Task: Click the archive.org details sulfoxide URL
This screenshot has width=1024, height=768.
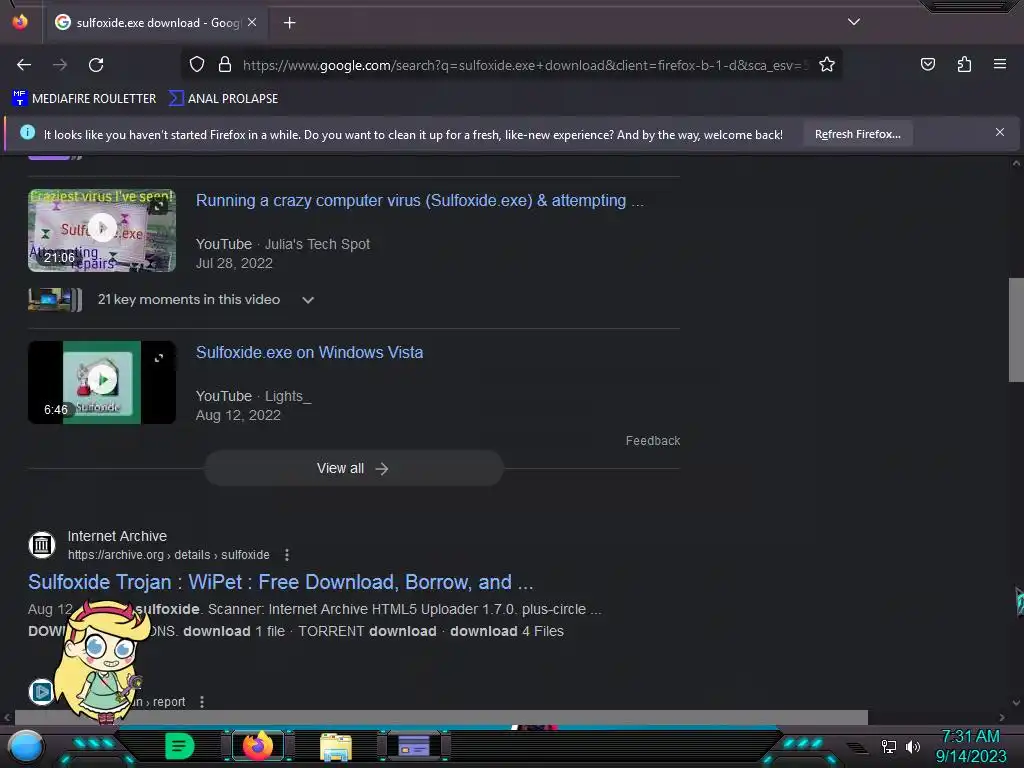Action: tap(168, 554)
